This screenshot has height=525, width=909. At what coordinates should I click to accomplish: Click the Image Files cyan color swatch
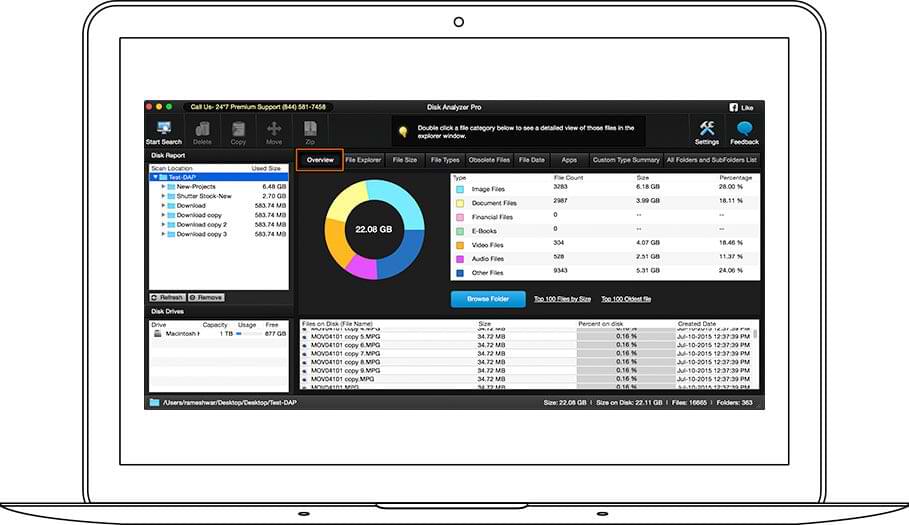(x=460, y=189)
